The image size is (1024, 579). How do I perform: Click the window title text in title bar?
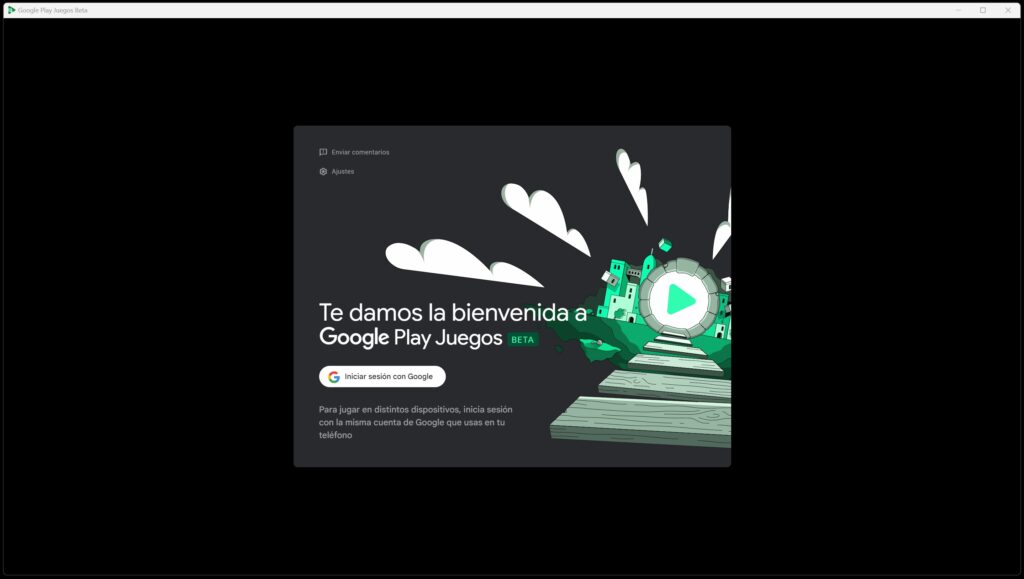tap(53, 10)
